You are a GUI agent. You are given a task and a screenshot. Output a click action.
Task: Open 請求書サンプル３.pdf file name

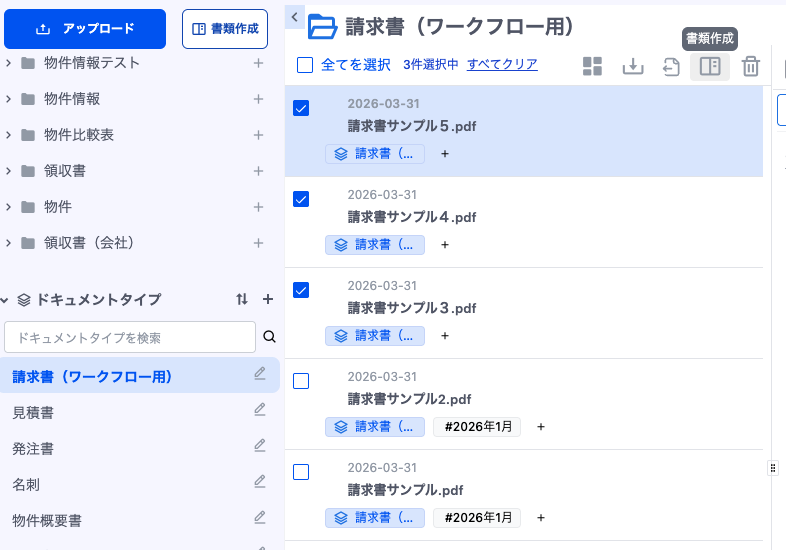412,308
